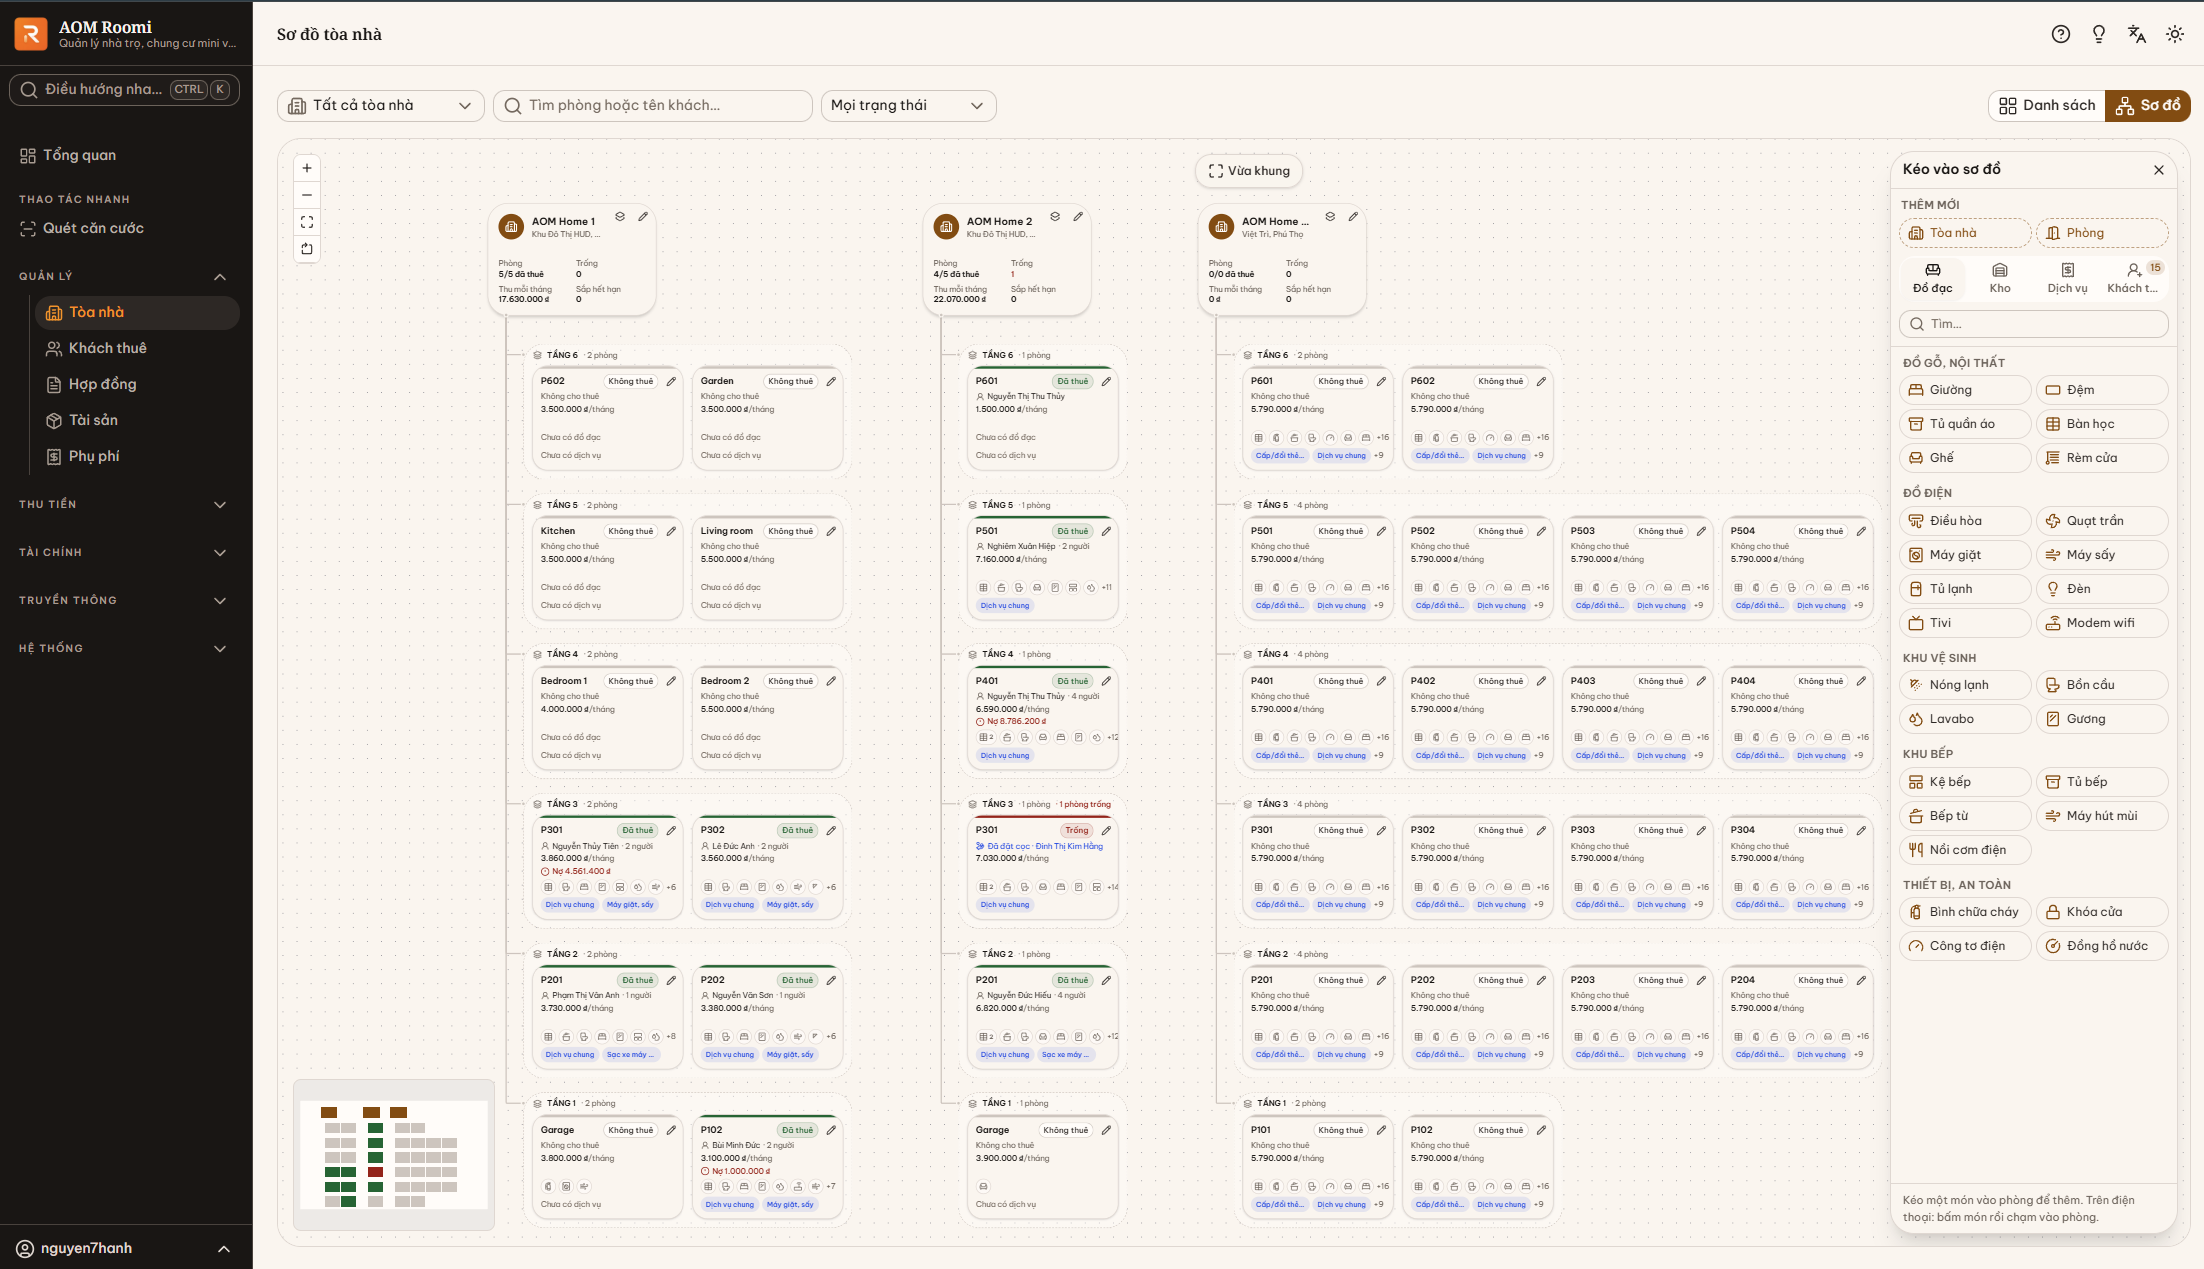Click layers icon on AOM Home 2 card
This screenshot has width=2204, height=1269.
[1054, 216]
